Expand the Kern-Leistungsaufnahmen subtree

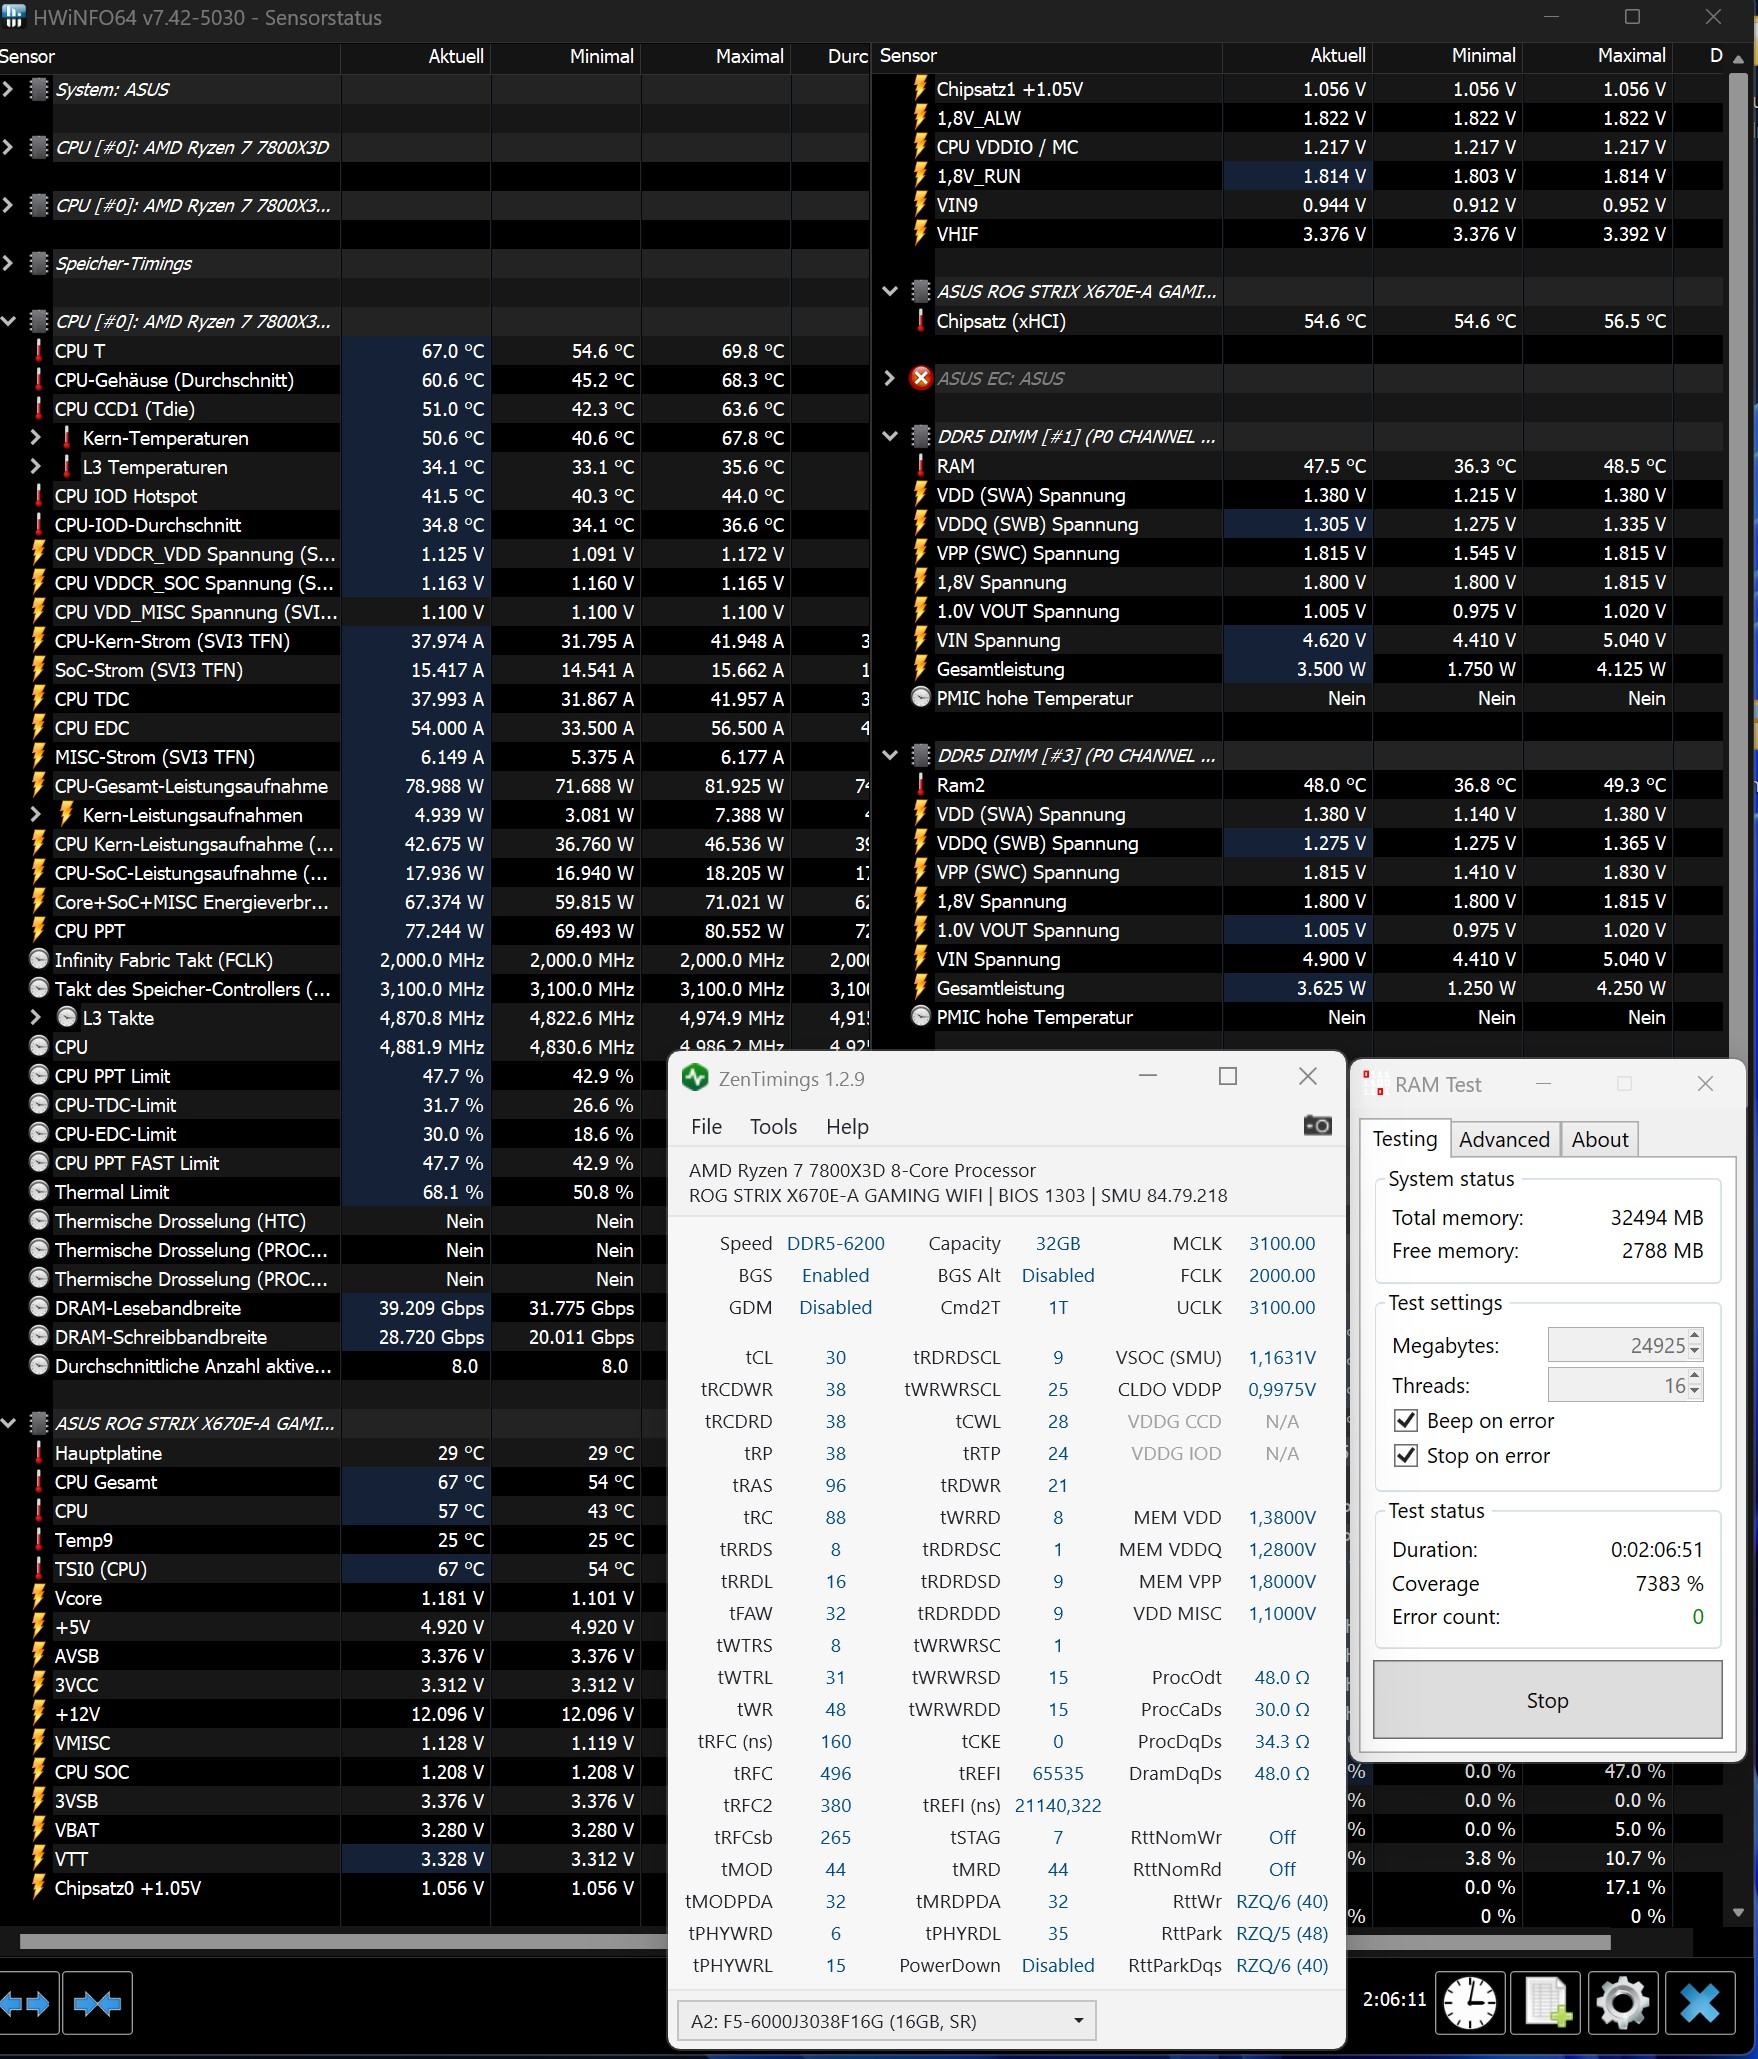36,814
